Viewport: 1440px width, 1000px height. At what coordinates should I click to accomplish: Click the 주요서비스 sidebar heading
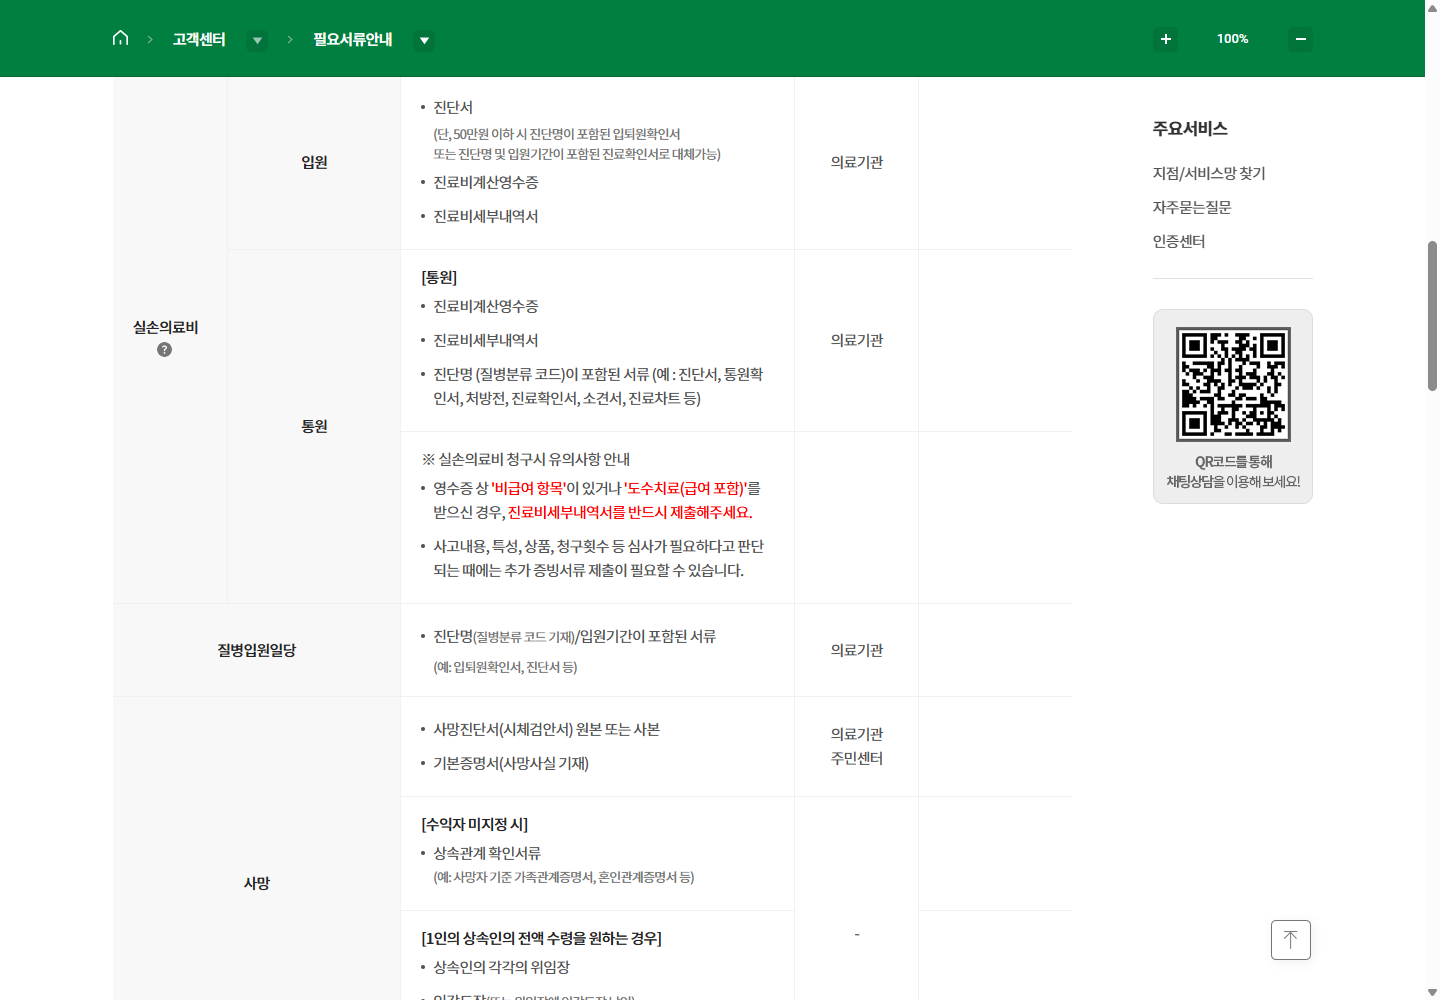pos(1190,128)
